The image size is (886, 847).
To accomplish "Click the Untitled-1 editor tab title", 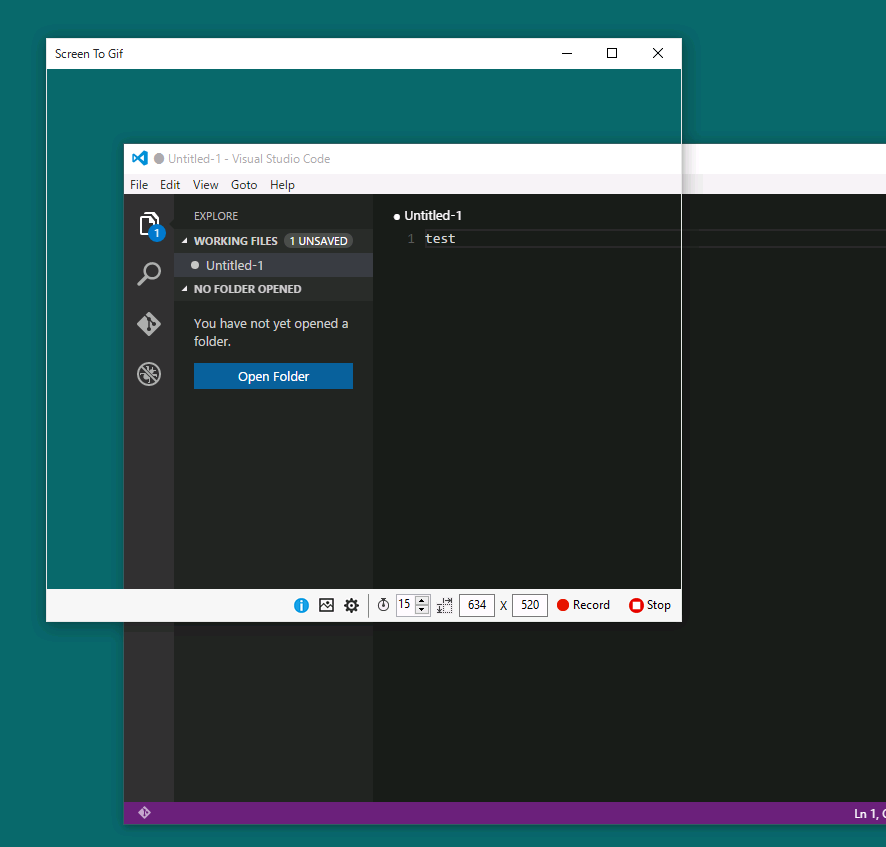I will pyautogui.click(x=433, y=215).
